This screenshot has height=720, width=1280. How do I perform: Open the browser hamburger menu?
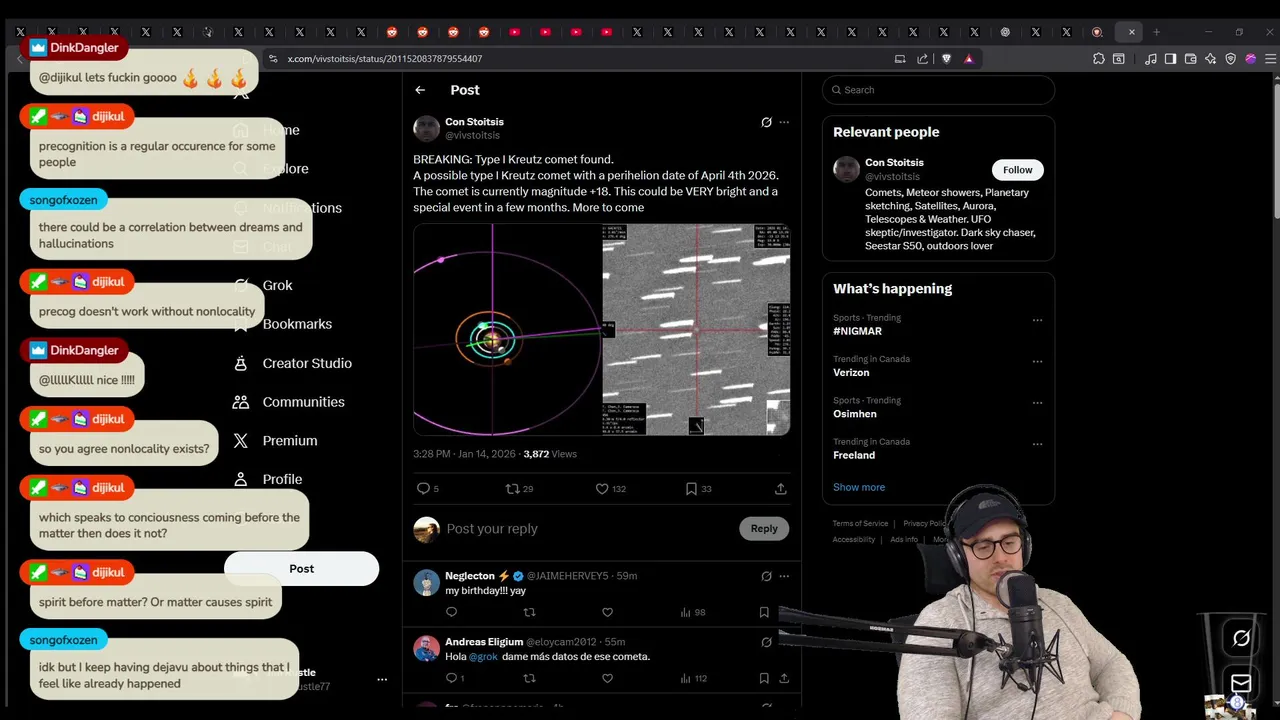coord(1270,59)
